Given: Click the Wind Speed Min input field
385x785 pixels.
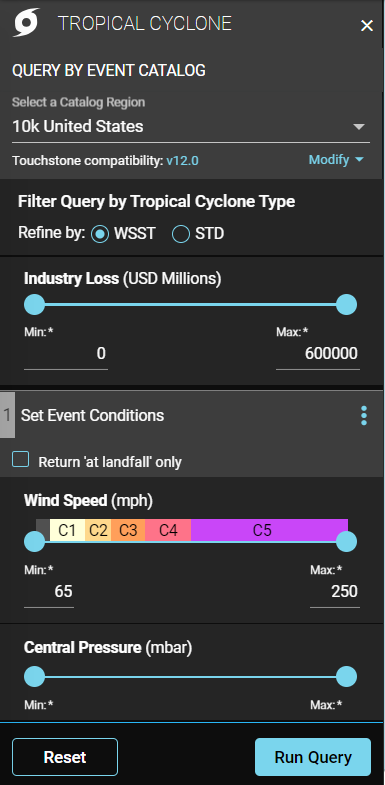Looking at the screenshot, I should [49, 592].
